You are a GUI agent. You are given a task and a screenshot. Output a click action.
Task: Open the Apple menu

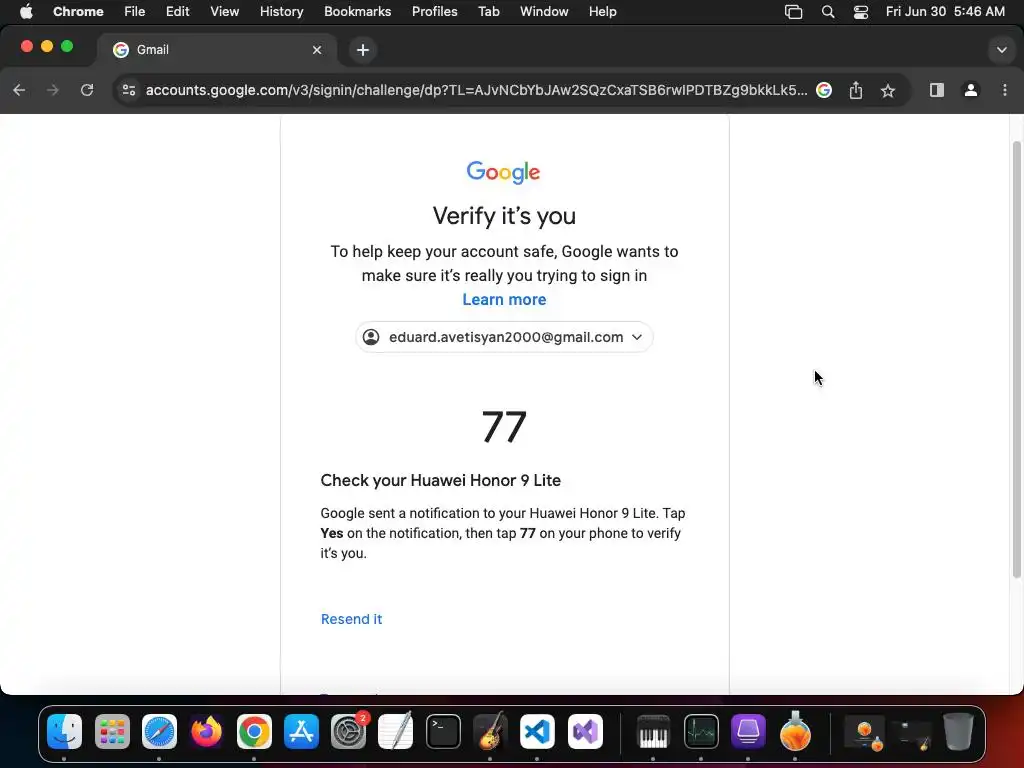coord(26,12)
